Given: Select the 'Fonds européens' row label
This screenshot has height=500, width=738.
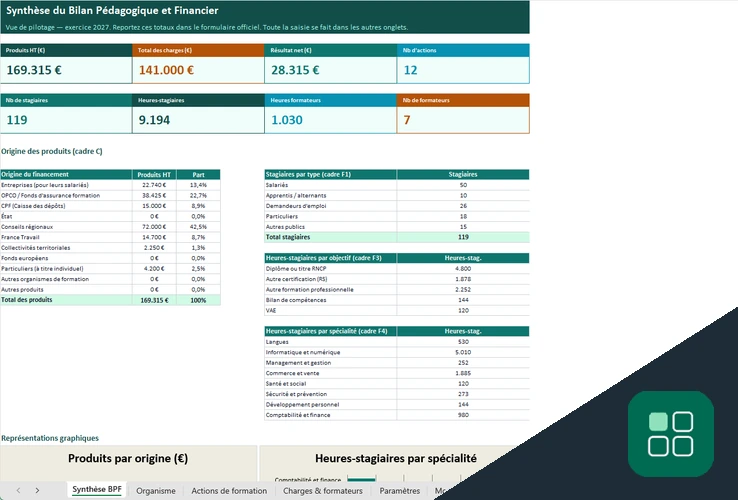Looking at the screenshot, I should pos(24,258).
